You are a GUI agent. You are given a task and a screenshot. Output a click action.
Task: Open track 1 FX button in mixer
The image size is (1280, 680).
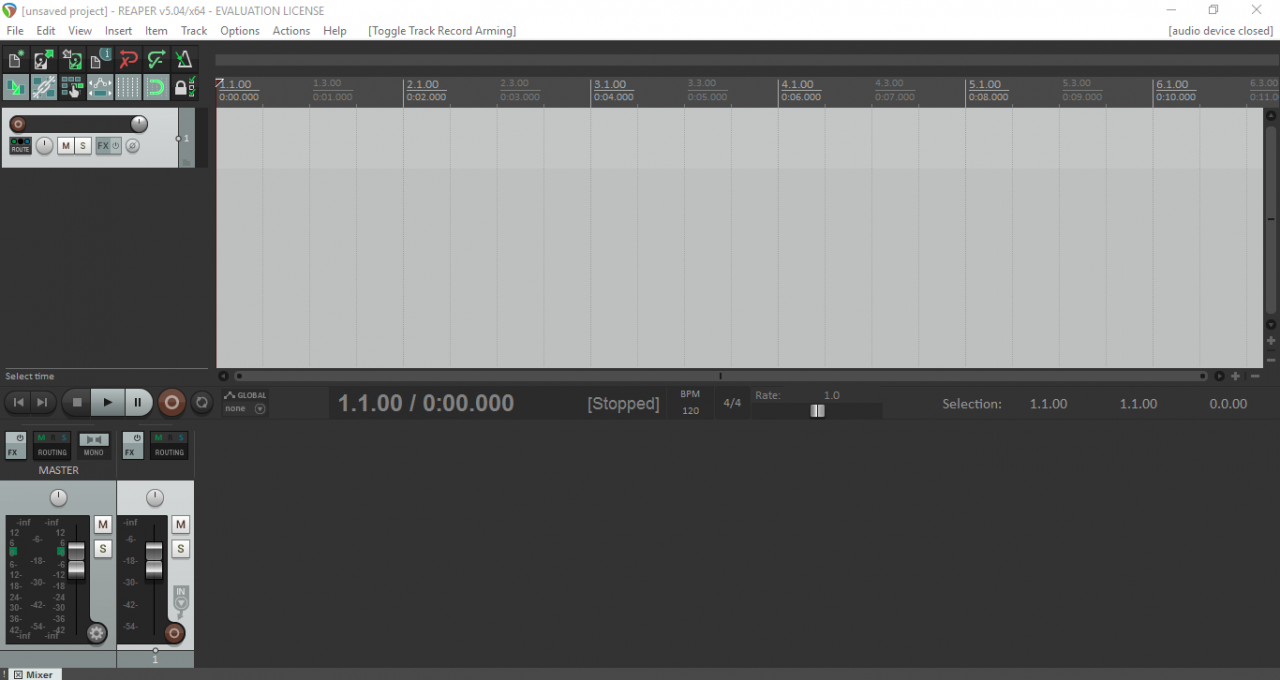[133, 445]
